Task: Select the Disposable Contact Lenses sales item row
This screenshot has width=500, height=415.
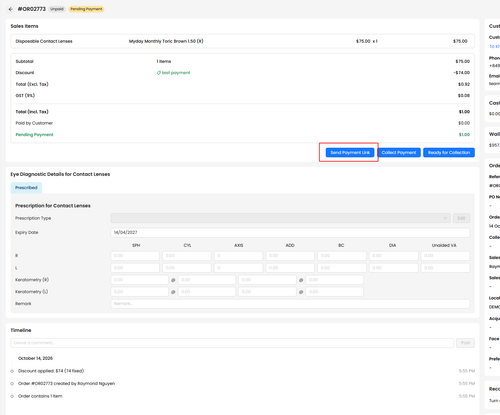Action: coord(242,41)
